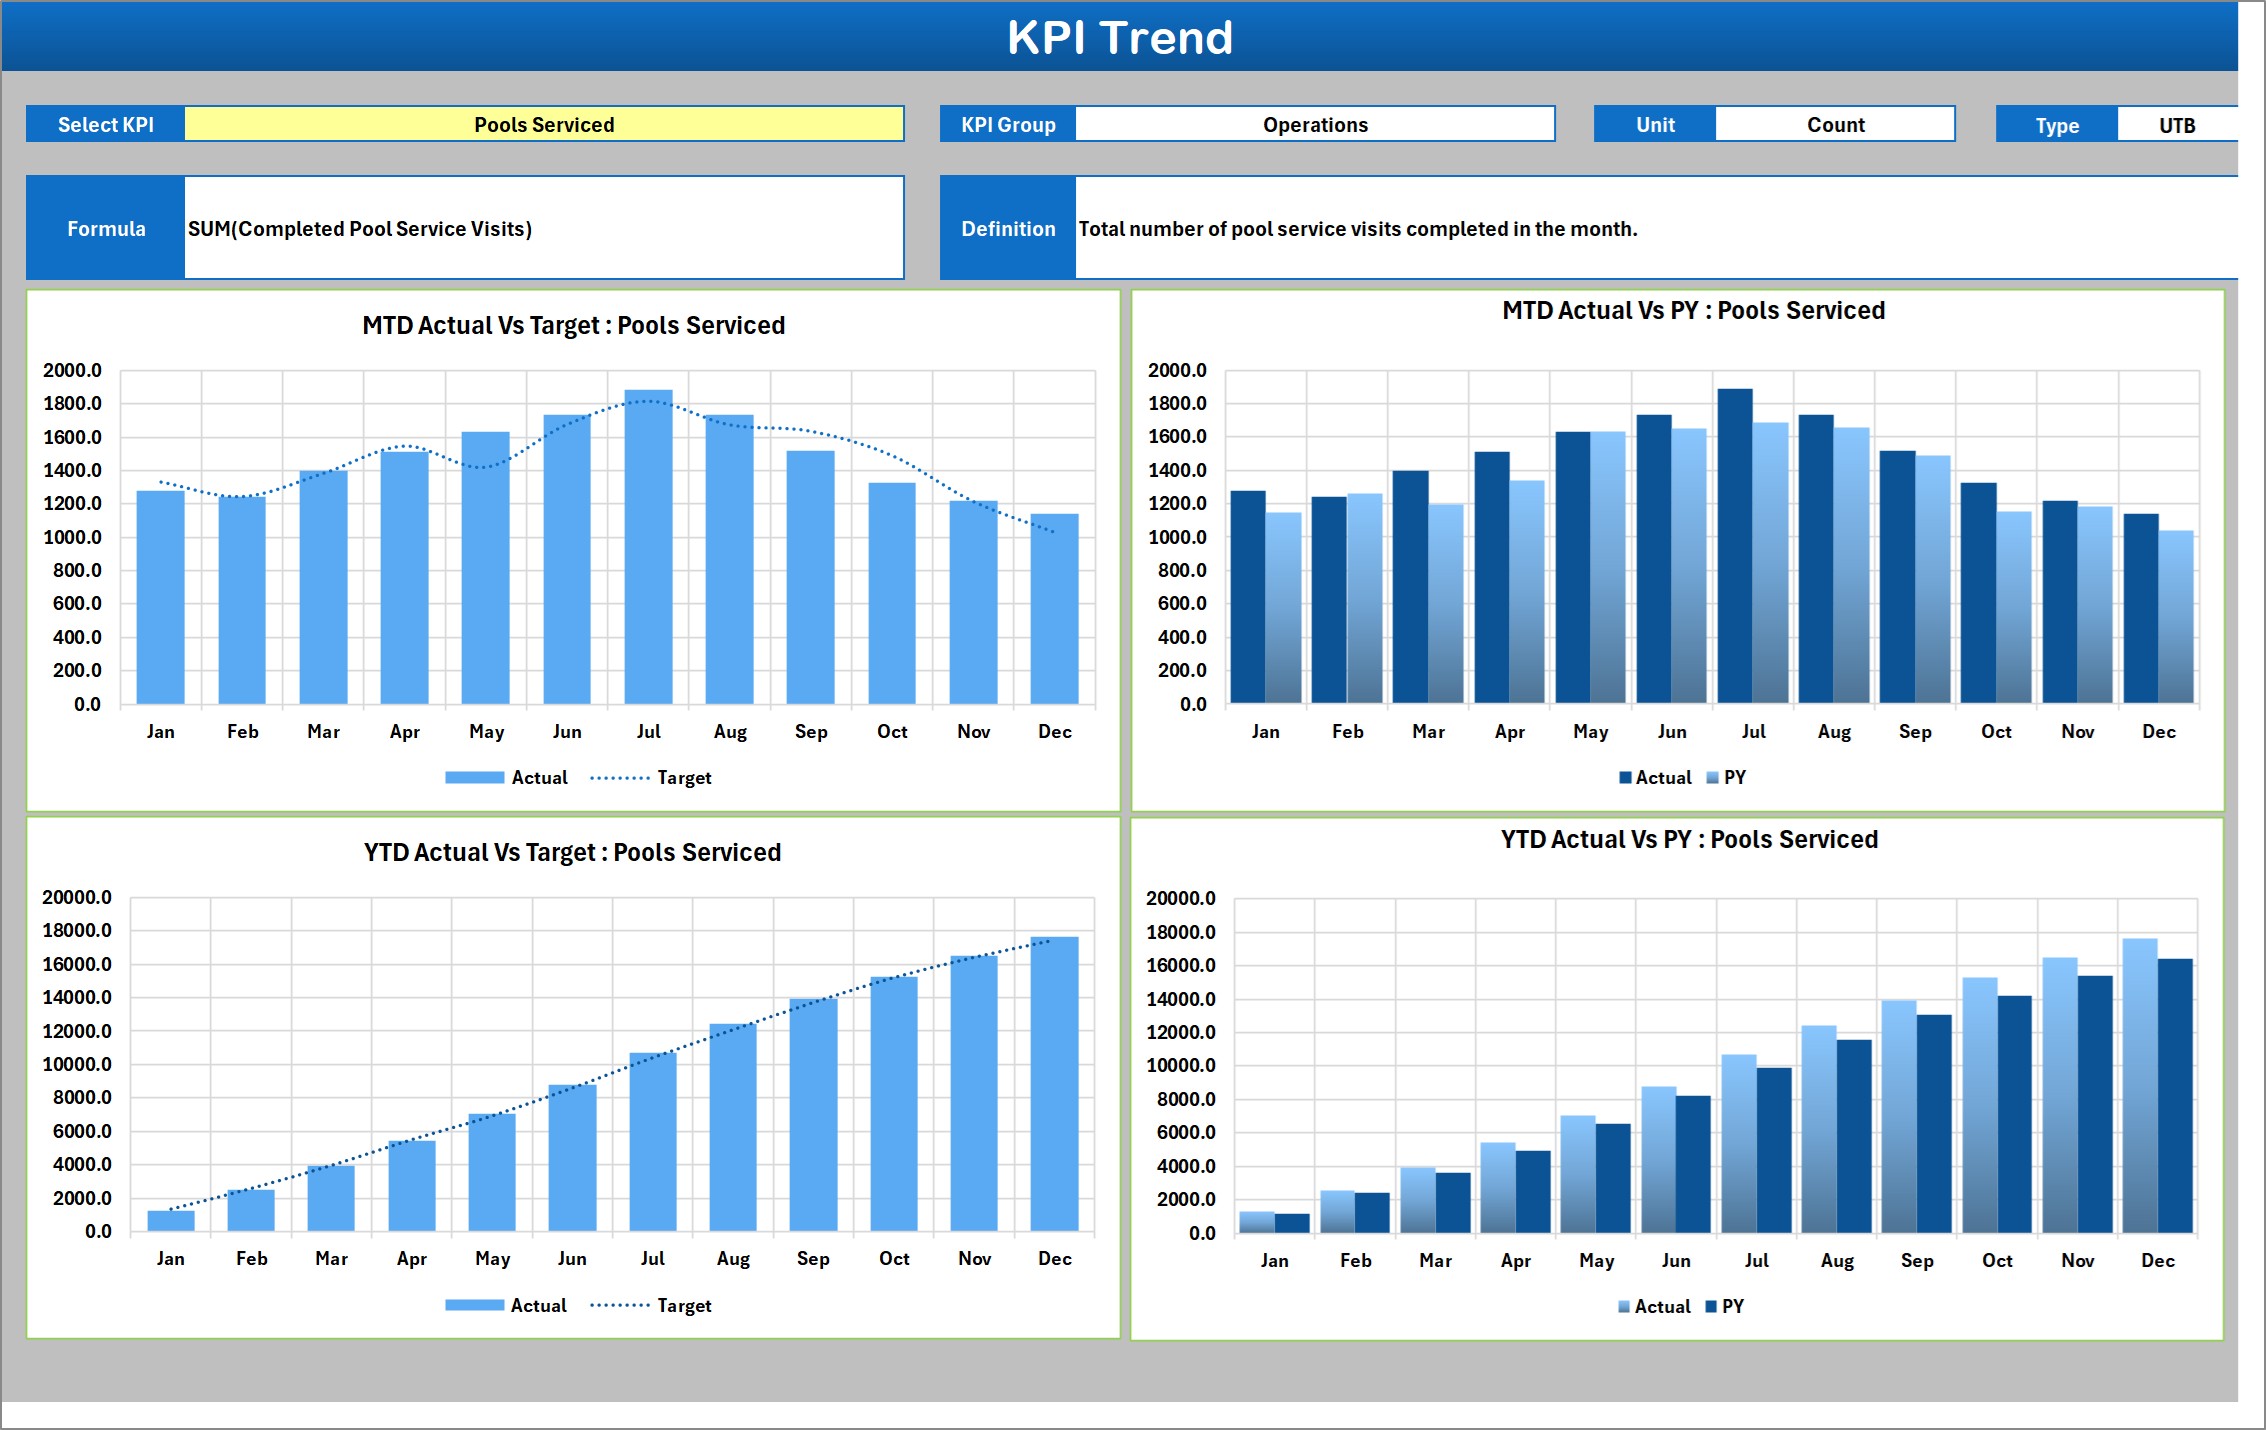This screenshot has width=2266, height=1430.
Task: Click the Apr axis label in YTD Target chart
Action: 412,1259
